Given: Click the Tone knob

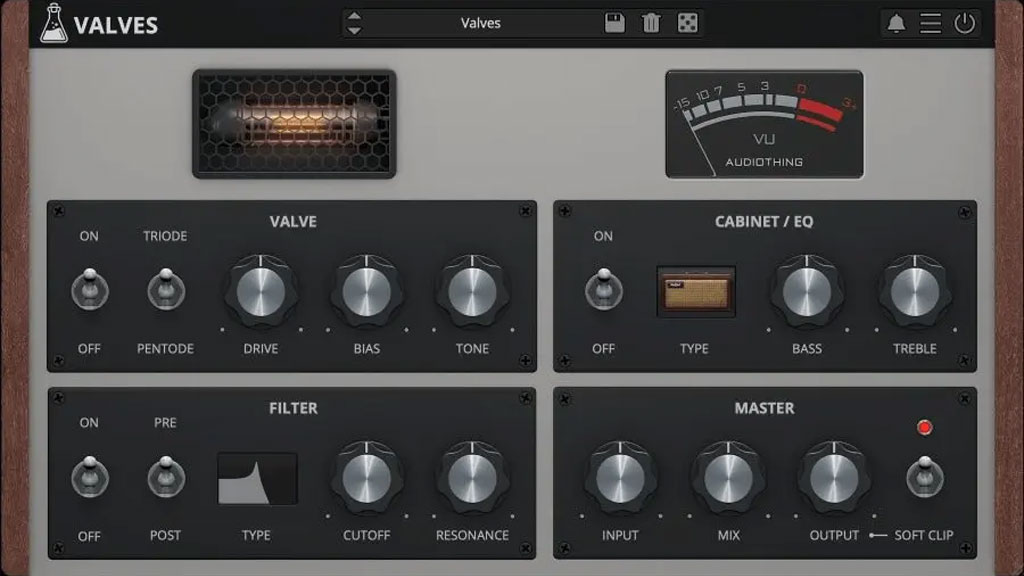Looking at the screenshot, I should point(472,291).
